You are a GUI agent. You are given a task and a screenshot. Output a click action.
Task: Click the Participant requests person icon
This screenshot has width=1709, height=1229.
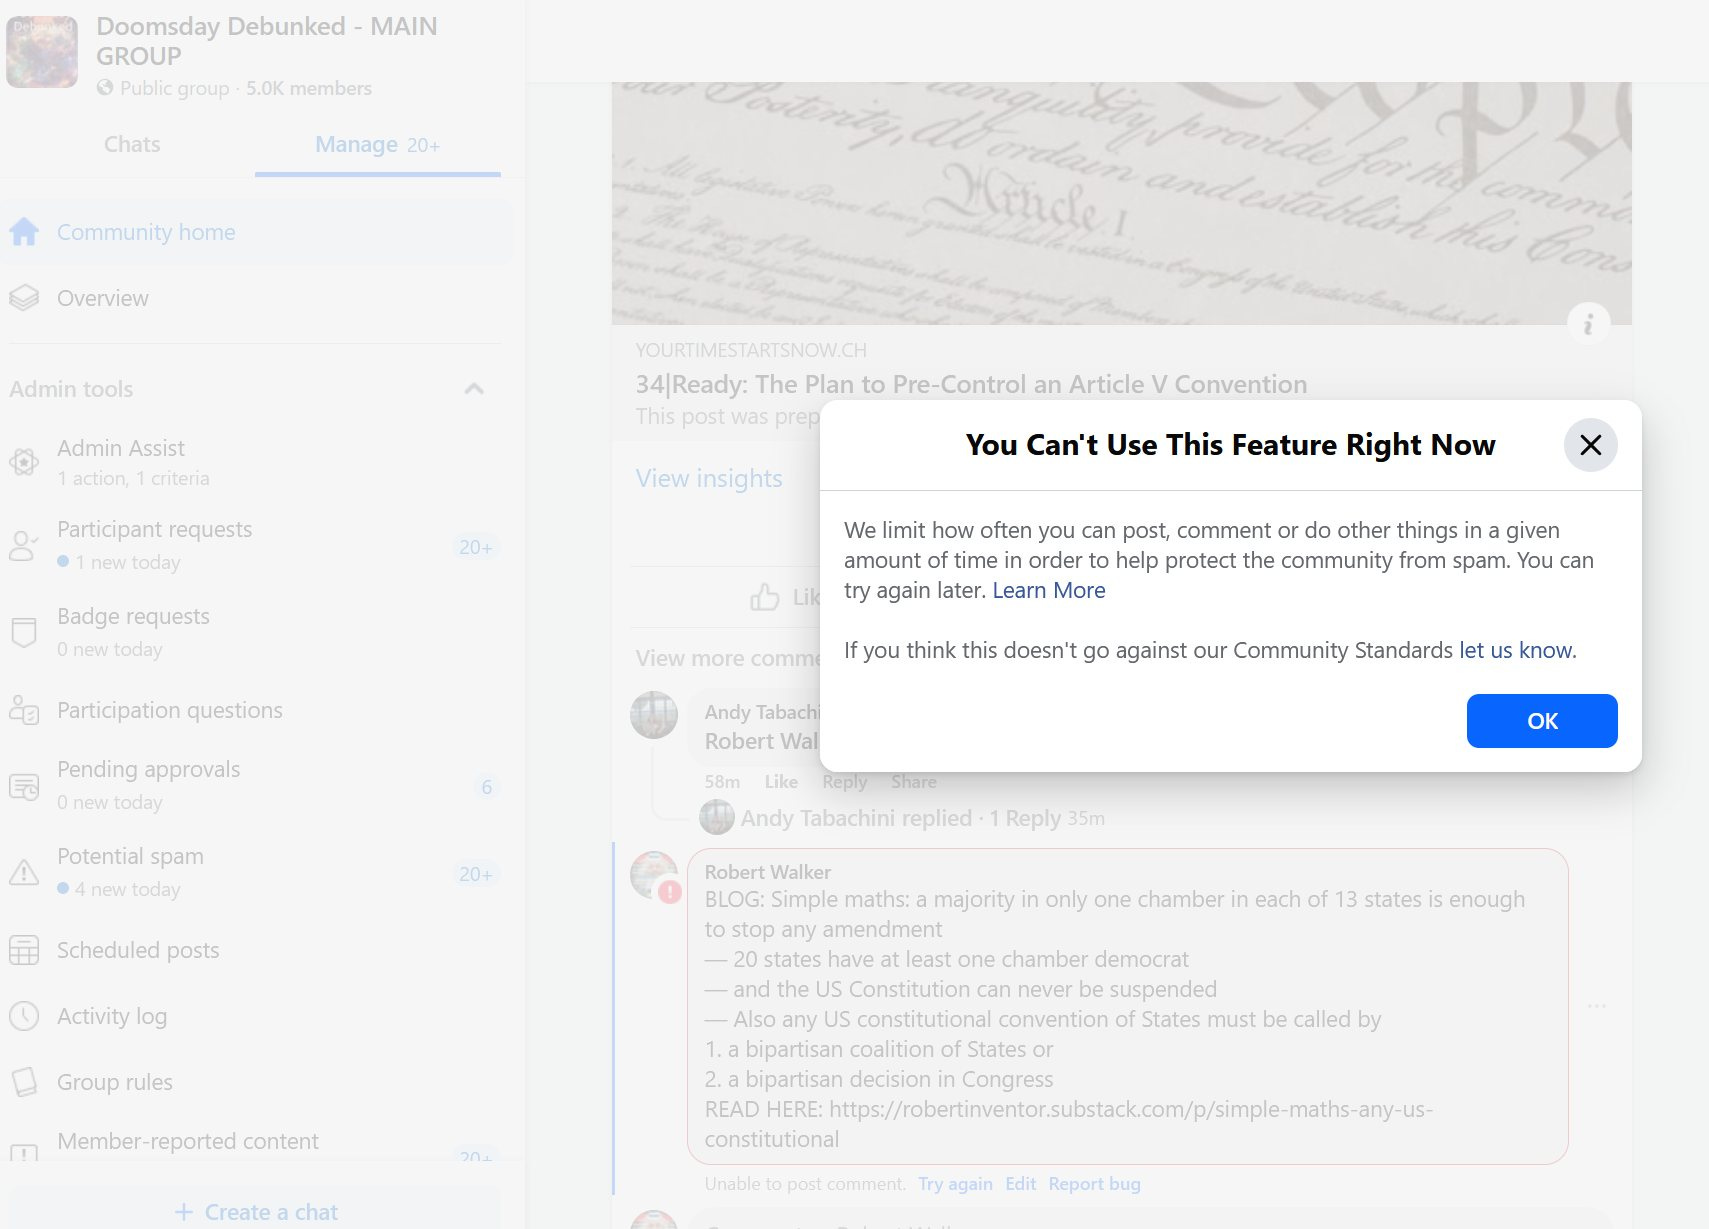click(x=24, y=545)
